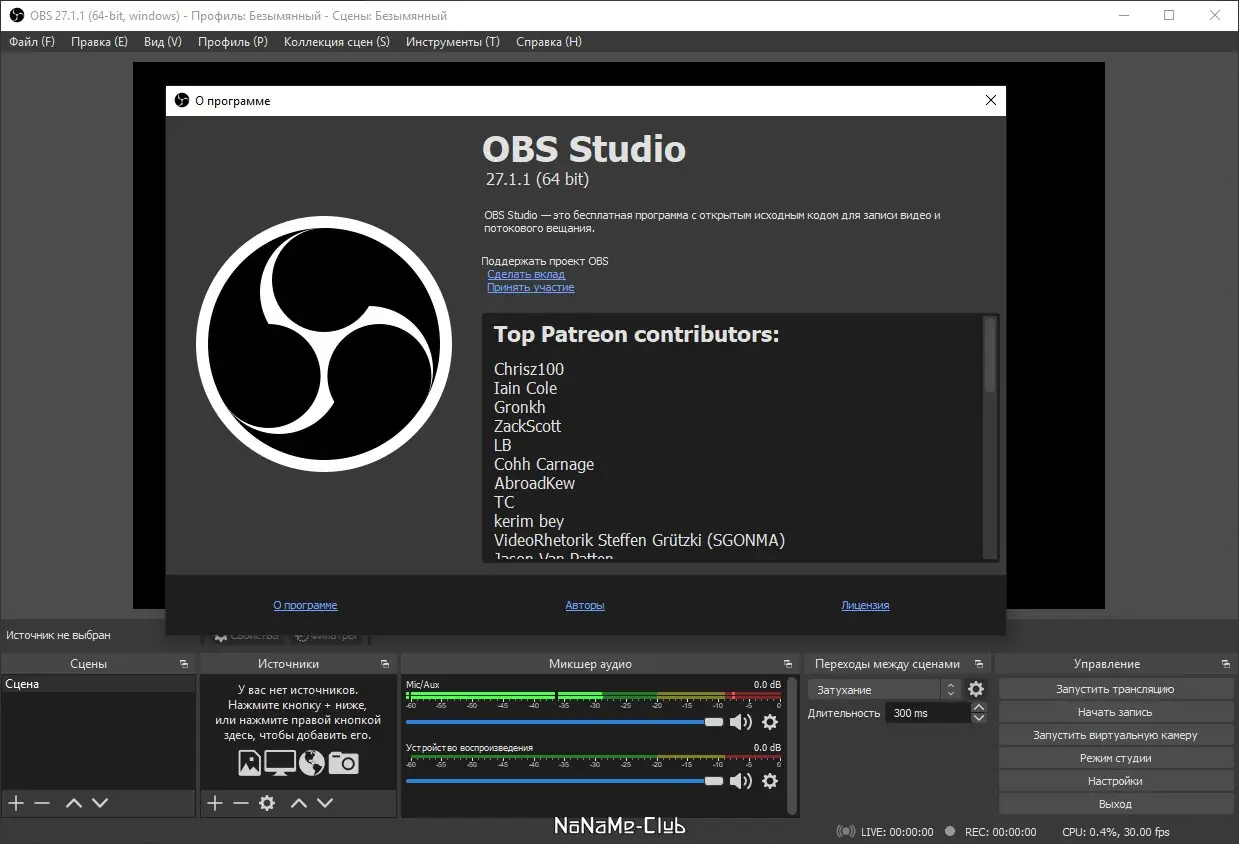
Task: Open the Профиль menu
Action: click(x=233, y=42)
